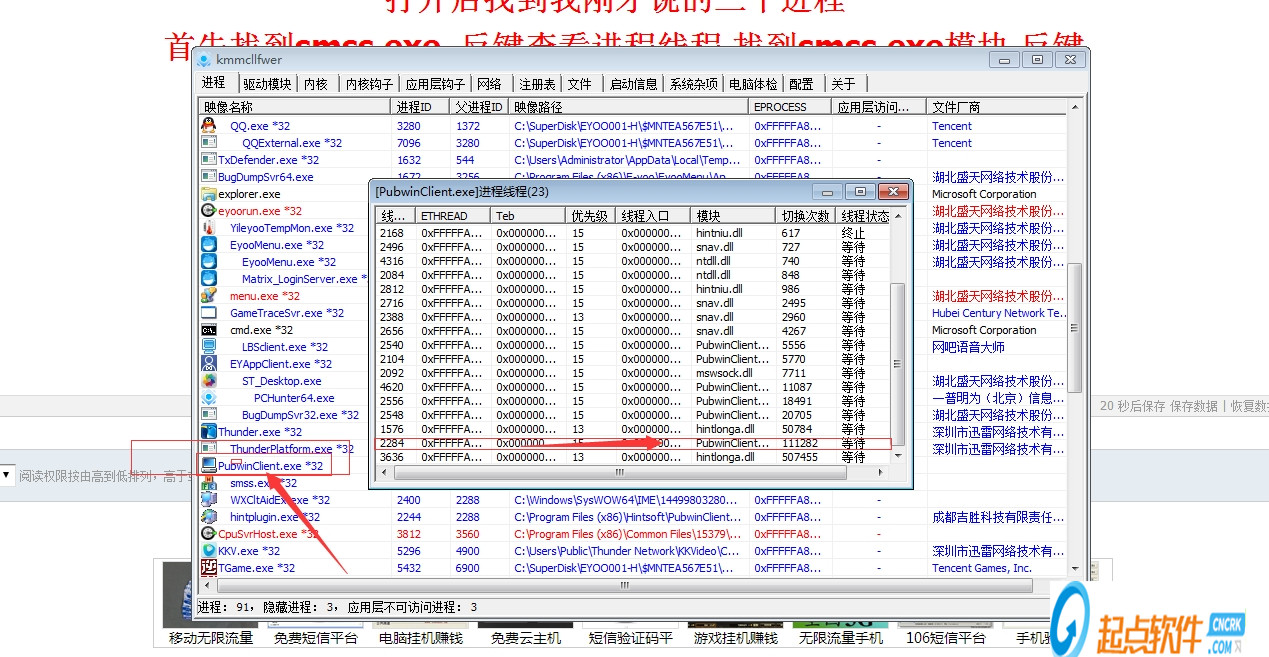Sort by 父进程ID column header

coord(478,107)
